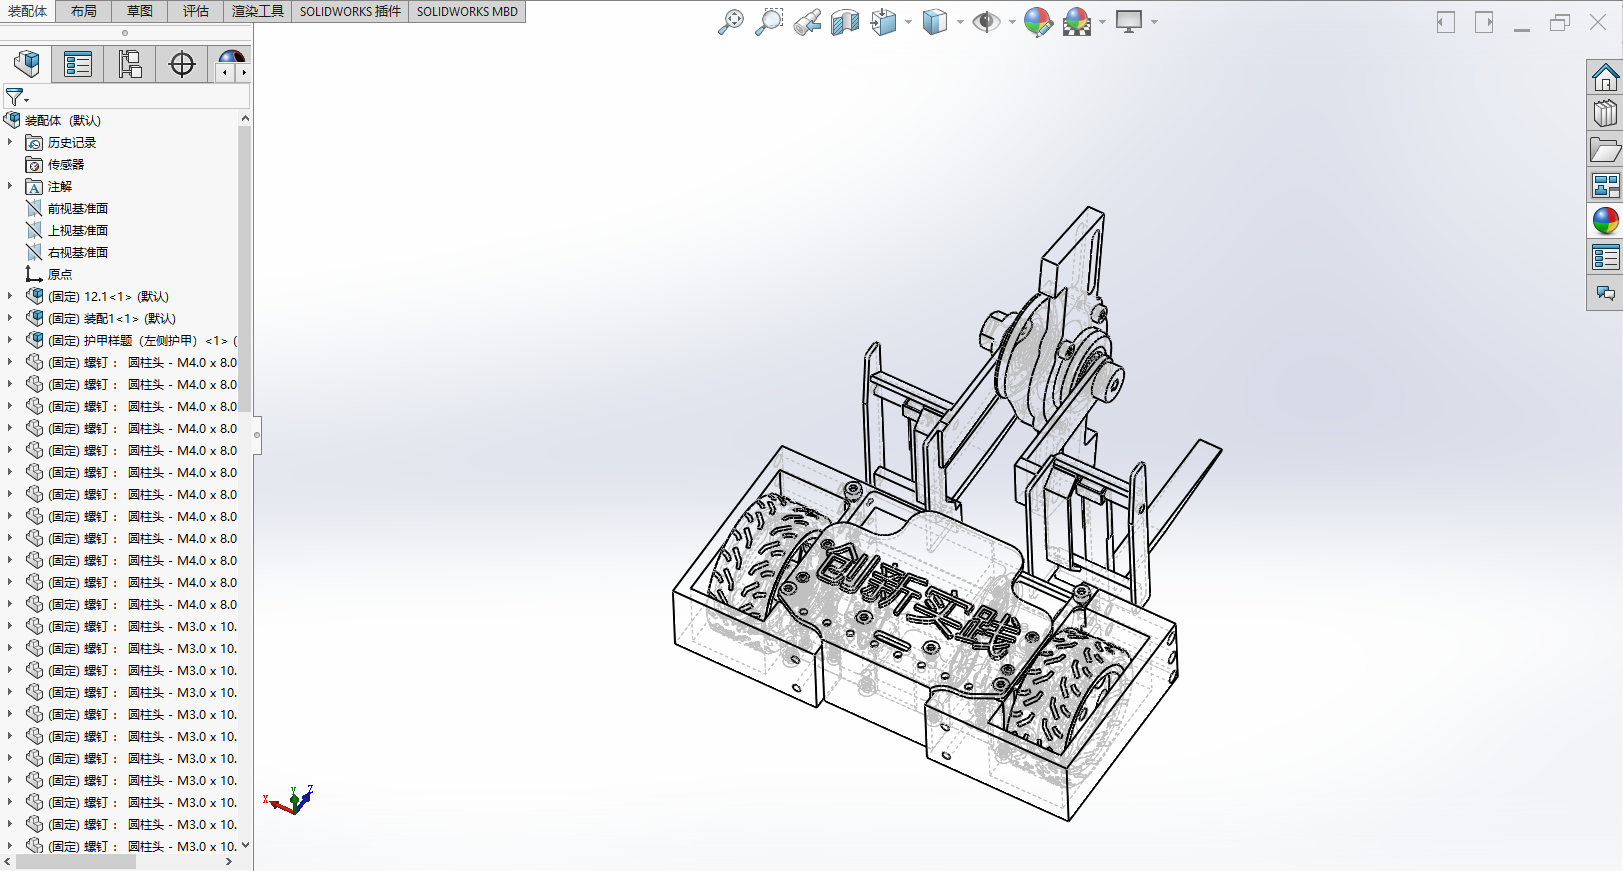Open the Display Style dropdown arrow
The width and height of the screenshot is (1623, 871).
point(960,21)
